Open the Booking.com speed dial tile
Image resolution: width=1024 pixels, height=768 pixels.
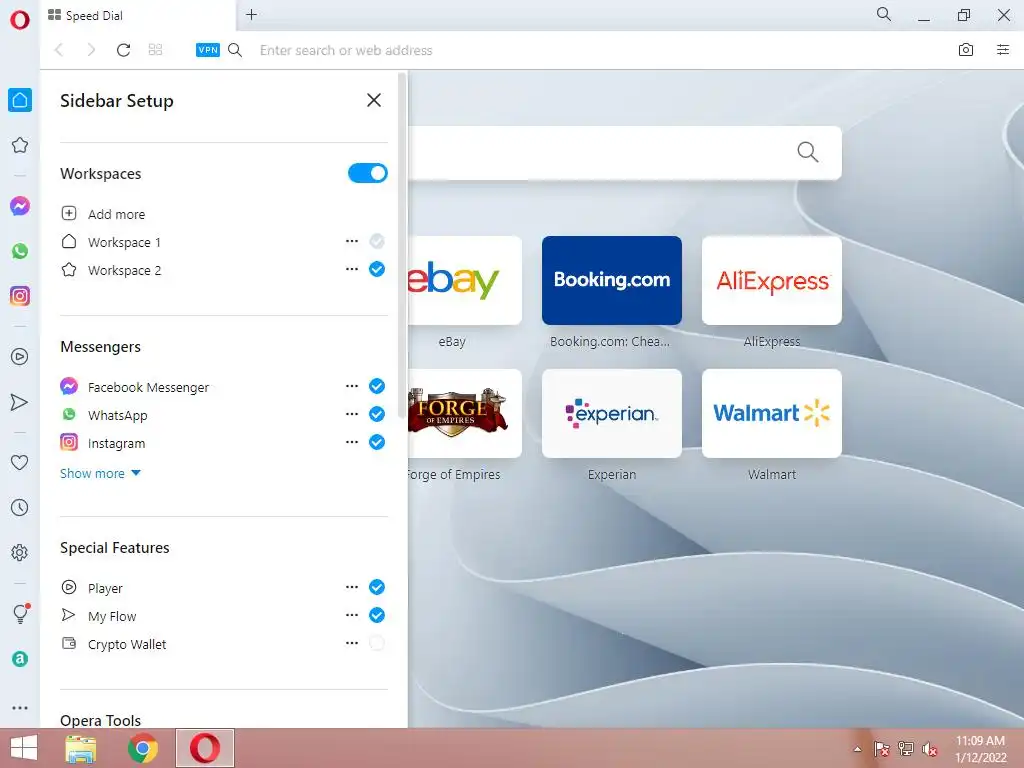point(612,280)
